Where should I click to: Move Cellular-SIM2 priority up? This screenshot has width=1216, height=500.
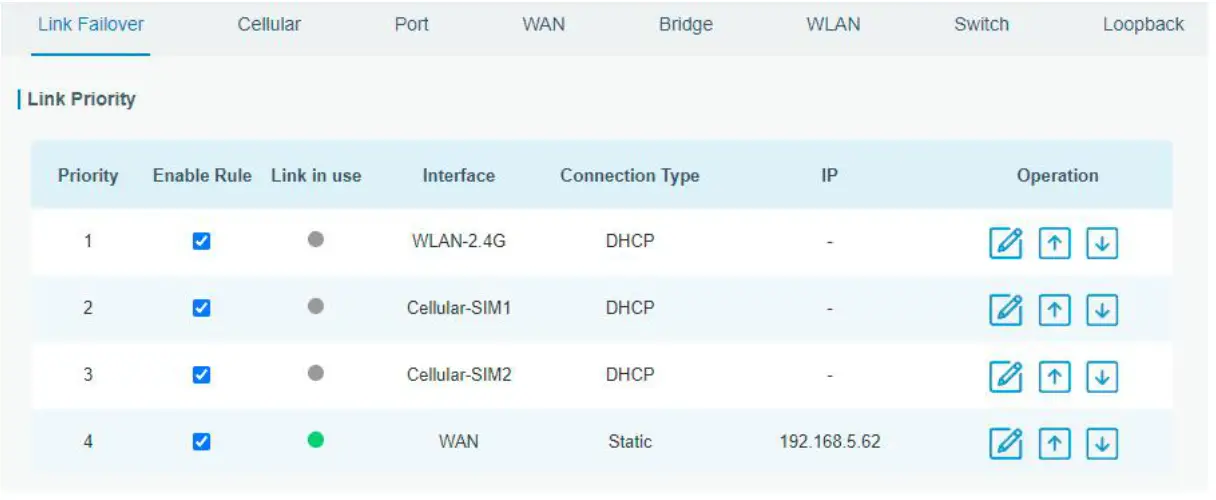click(x=1054, y=376)
